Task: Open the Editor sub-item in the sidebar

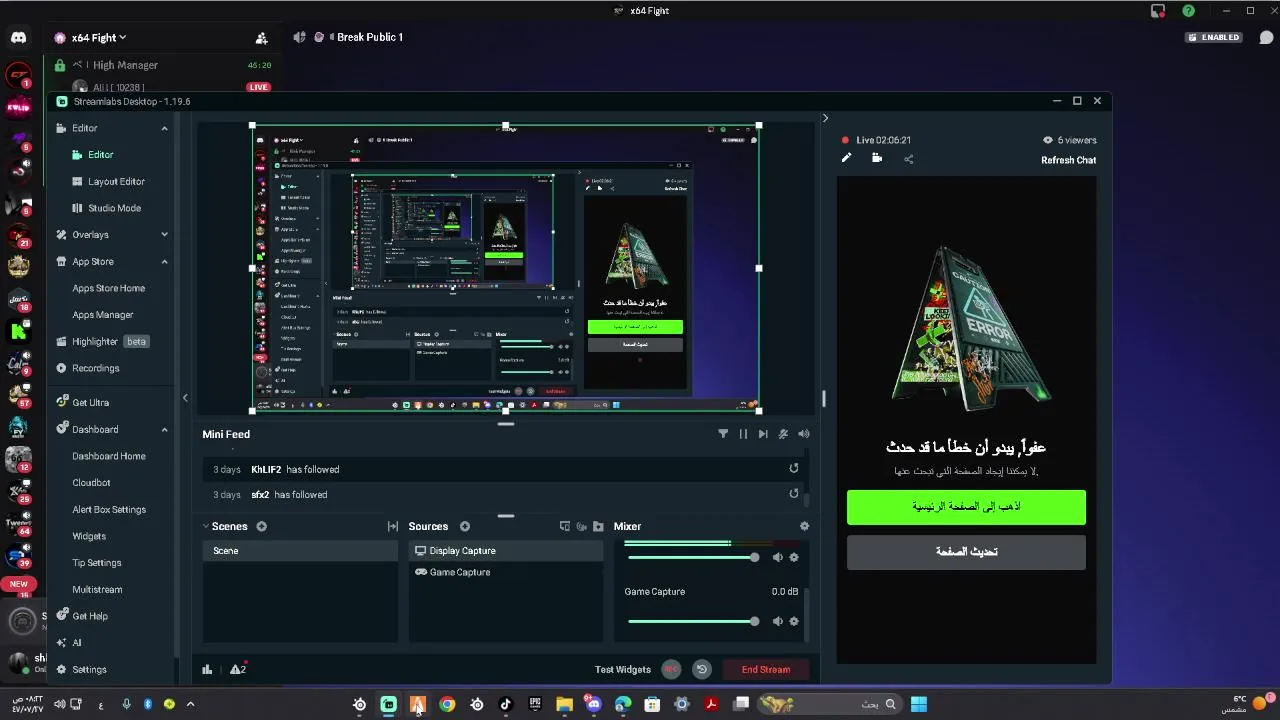Action: 101,155
